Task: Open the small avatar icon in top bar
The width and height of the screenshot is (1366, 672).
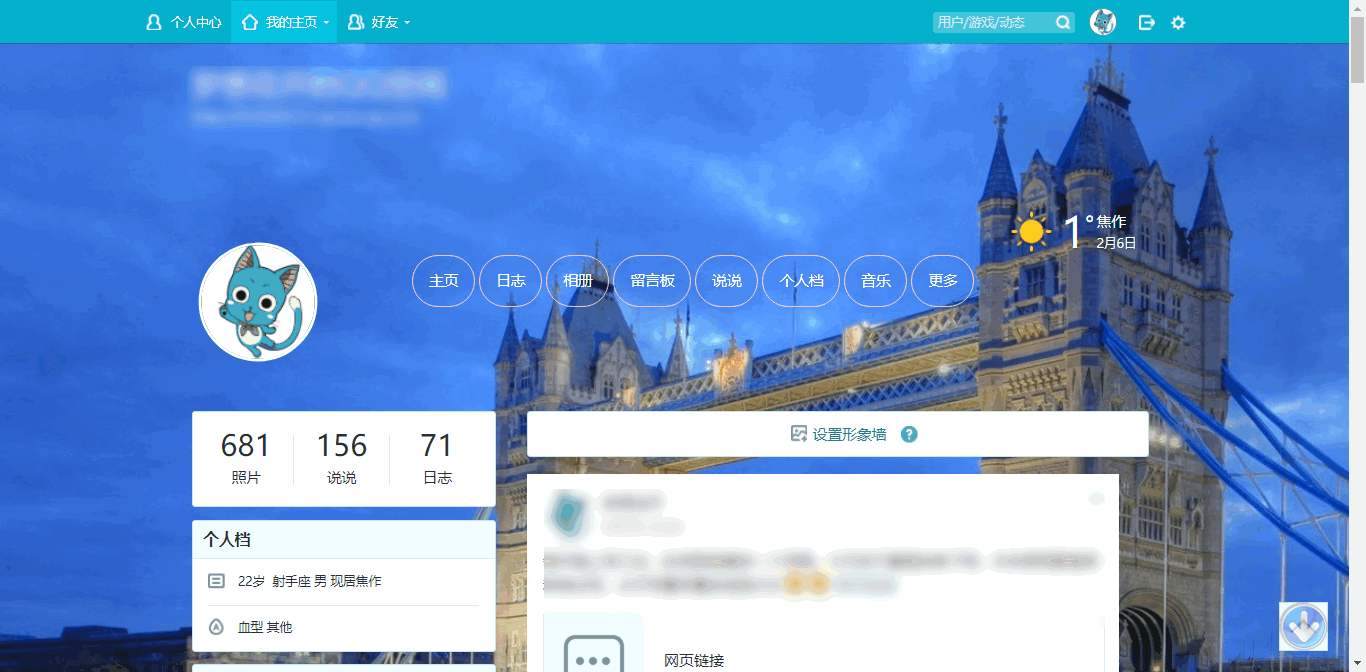Action: [1103, 21]
